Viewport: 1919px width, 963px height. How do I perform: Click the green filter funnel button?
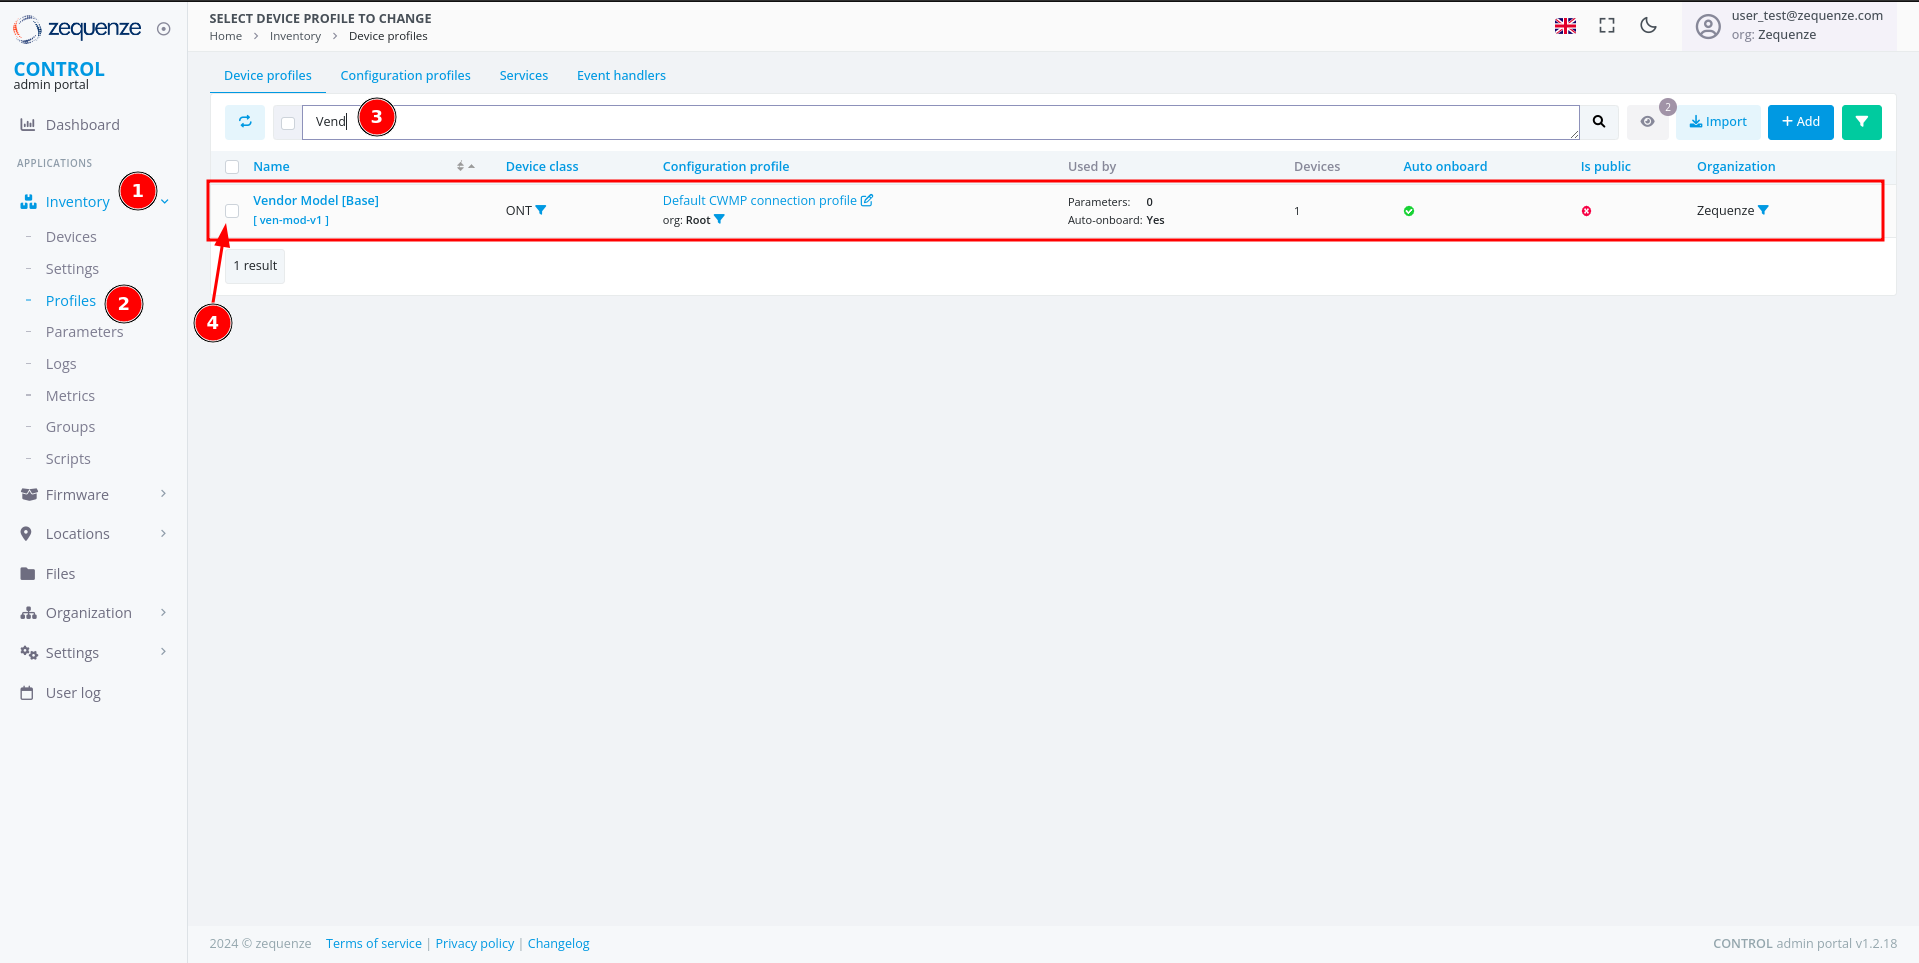[x=1861, y=122]
